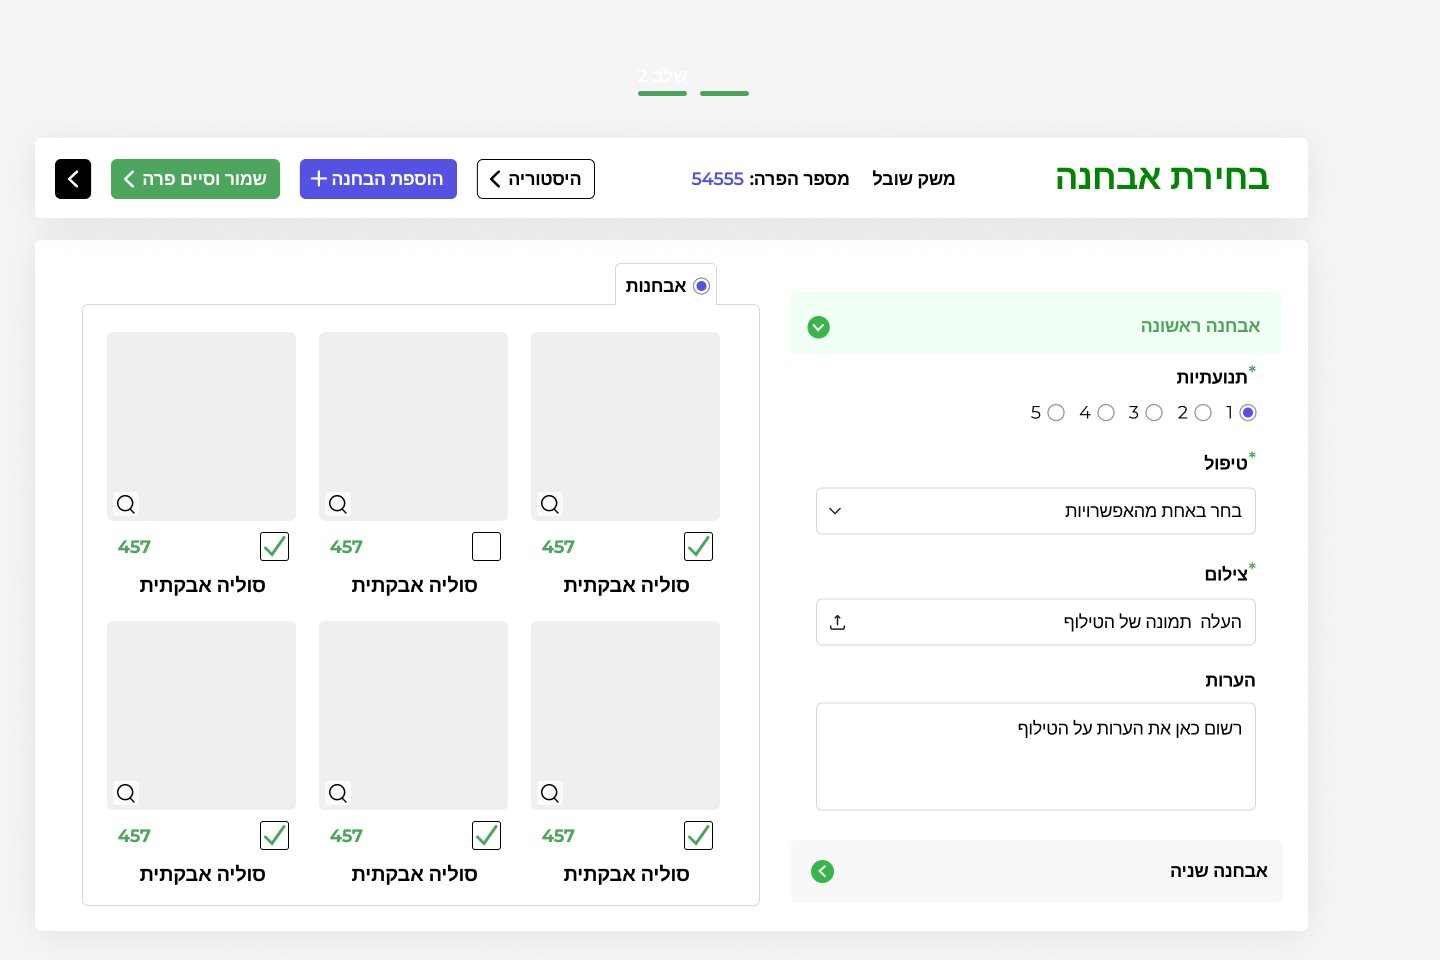Viewport: 1440px width, 960px height.
Task: Uncheck the top-right diagnosis card checkbox
Action: coord(698,546)
